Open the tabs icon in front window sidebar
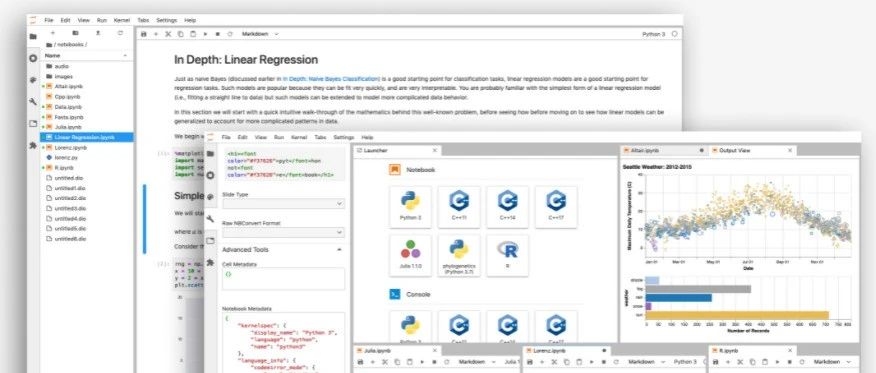876x373 pixels. [210, 241]
